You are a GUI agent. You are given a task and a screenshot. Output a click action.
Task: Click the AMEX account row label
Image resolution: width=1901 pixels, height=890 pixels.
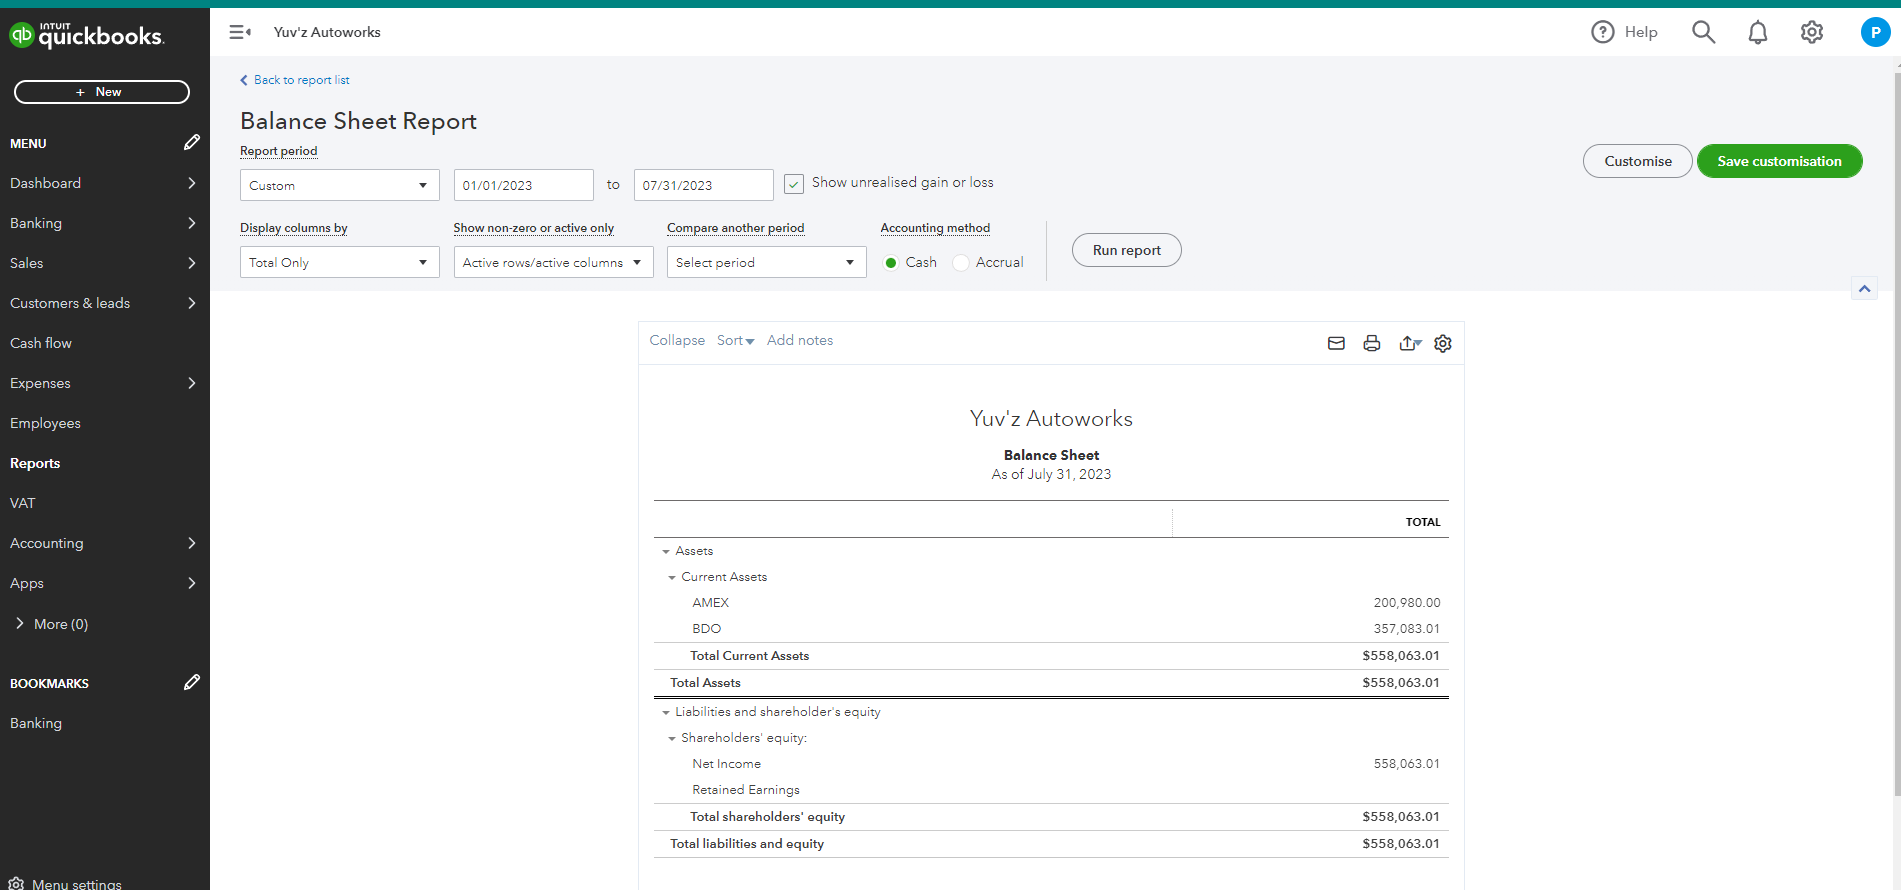[710, 603]
